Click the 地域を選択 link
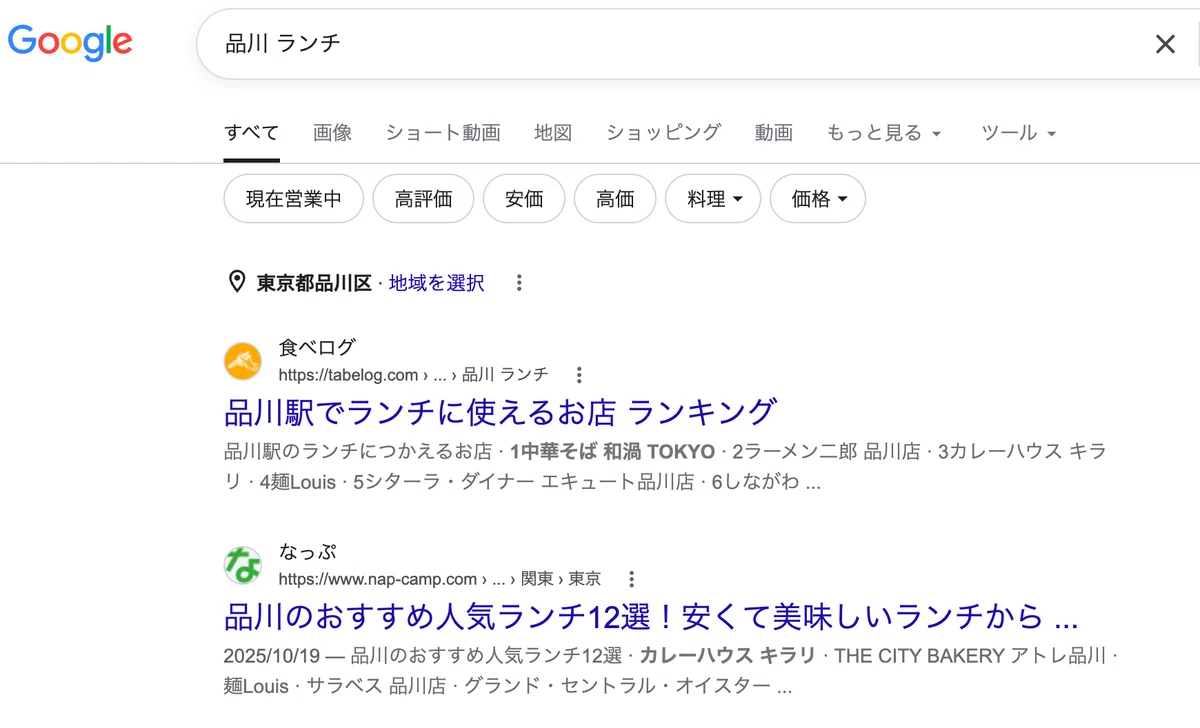The width and height of the screenshot is (1200, 728). tap(437, 283)
